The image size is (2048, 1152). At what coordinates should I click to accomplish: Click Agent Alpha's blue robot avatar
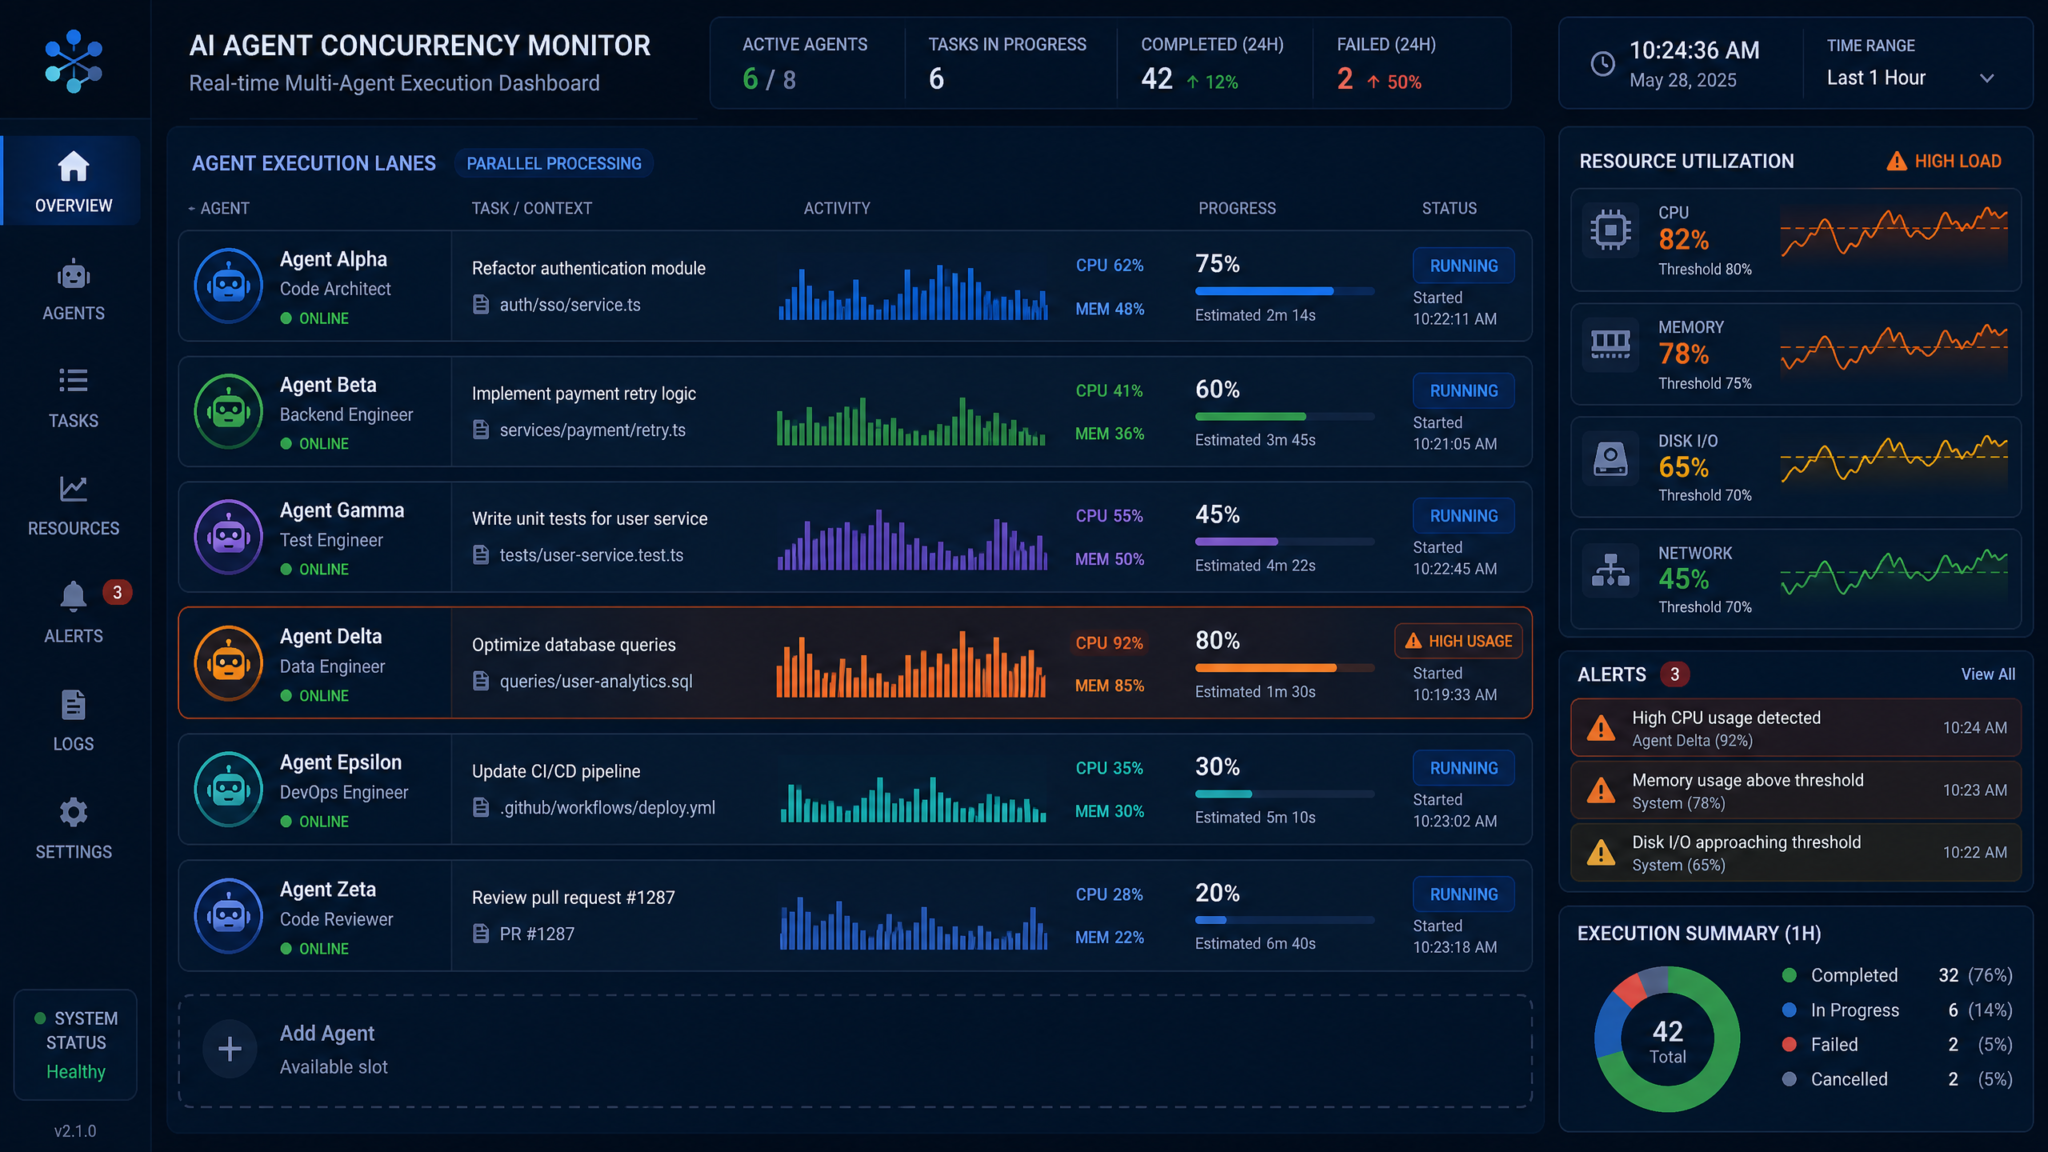[x=229, y=286]
